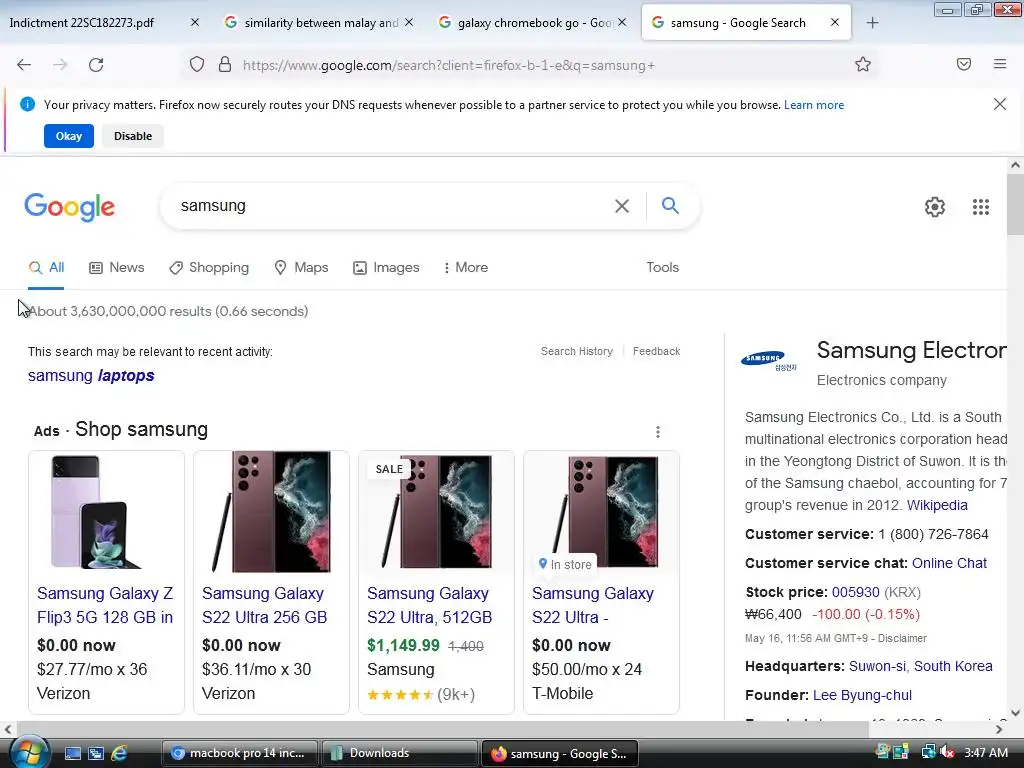Switch to the macbook pro 14 taskbar window
The image size is (1024, 768).
tap(239, 753)
